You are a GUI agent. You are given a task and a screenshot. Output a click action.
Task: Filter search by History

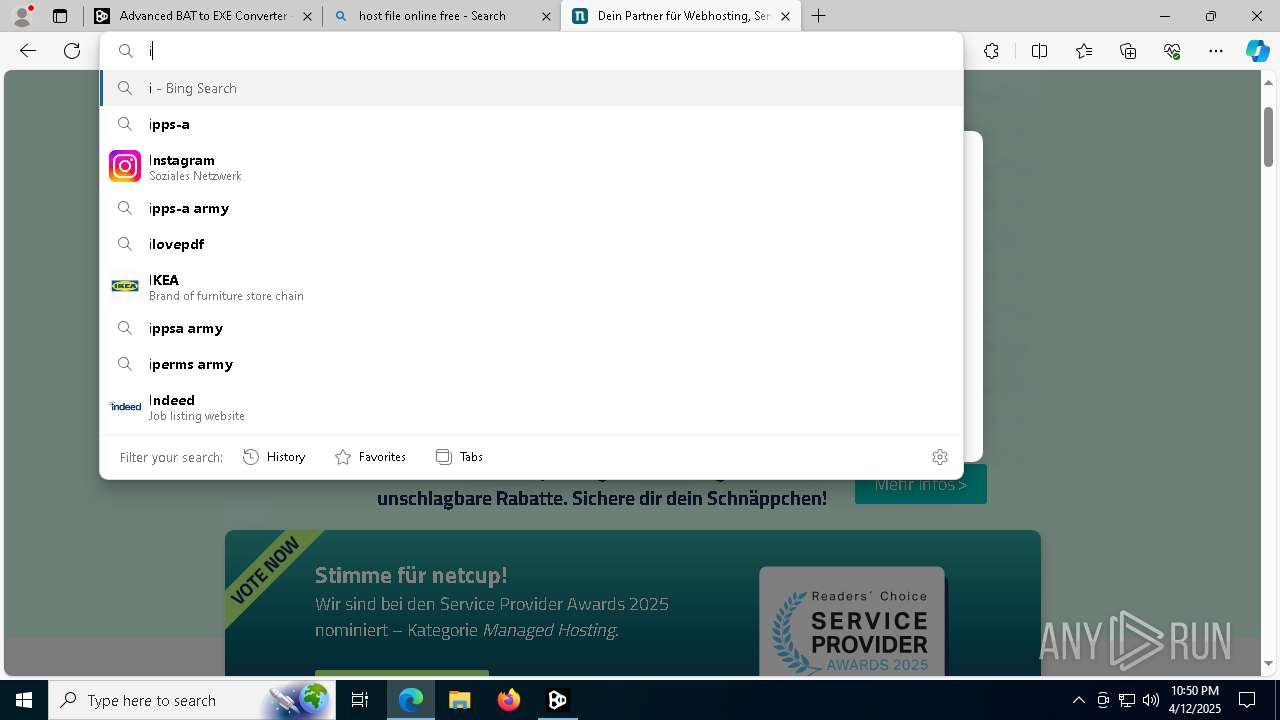click(x=274, y=457)
